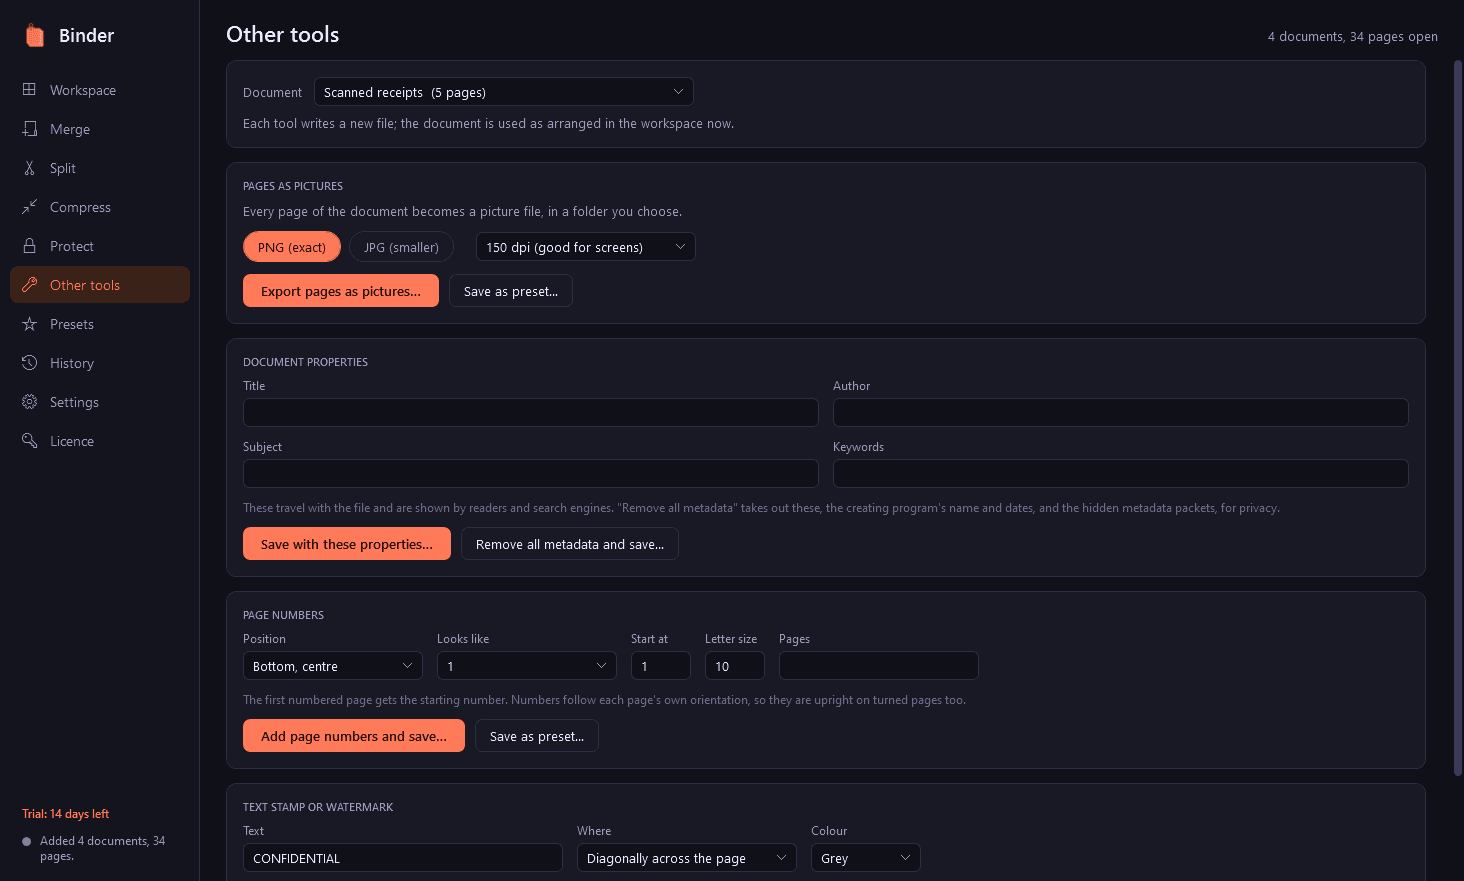
Task: Click the Start at number field
Action: click(661, 666)
